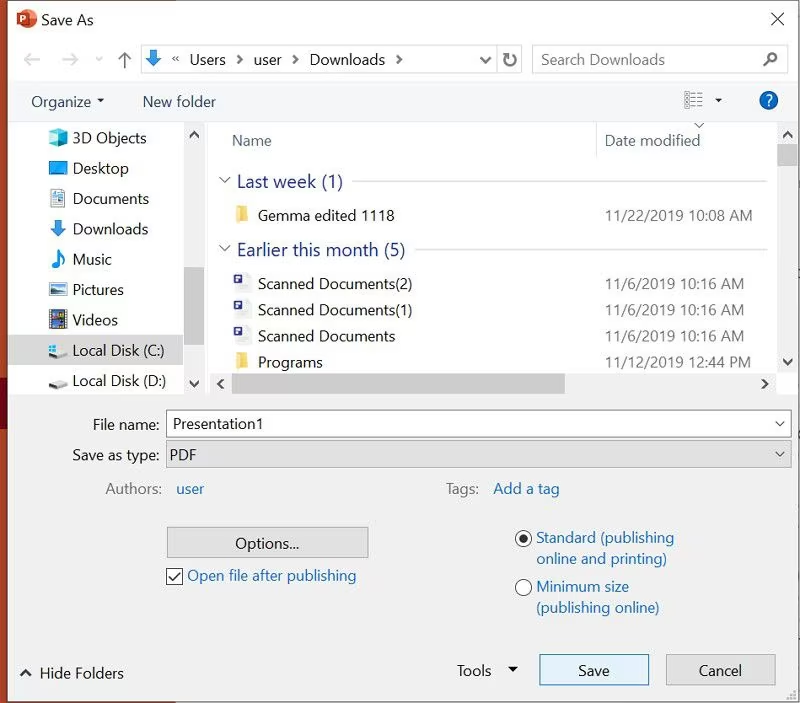This screenshot has width=800, height=703.
Task: Select Standard publishing online and printing option
Action: [x=523, y=539]
